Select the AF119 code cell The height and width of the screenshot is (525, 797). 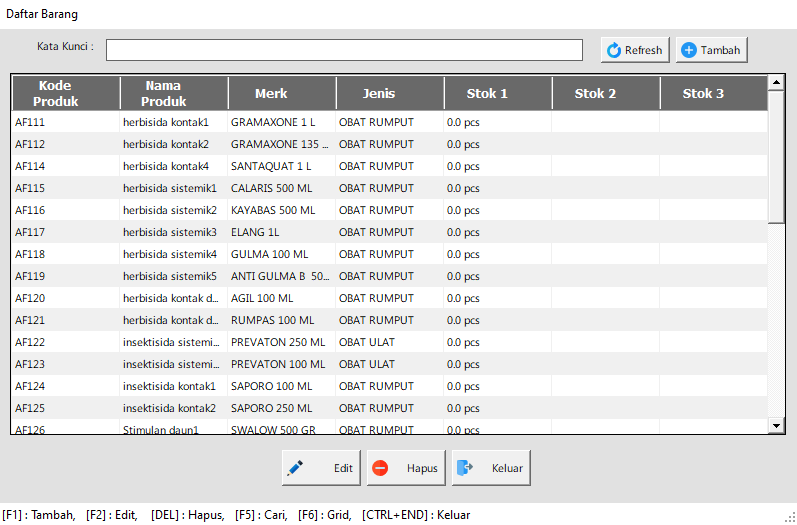(66, 276)
